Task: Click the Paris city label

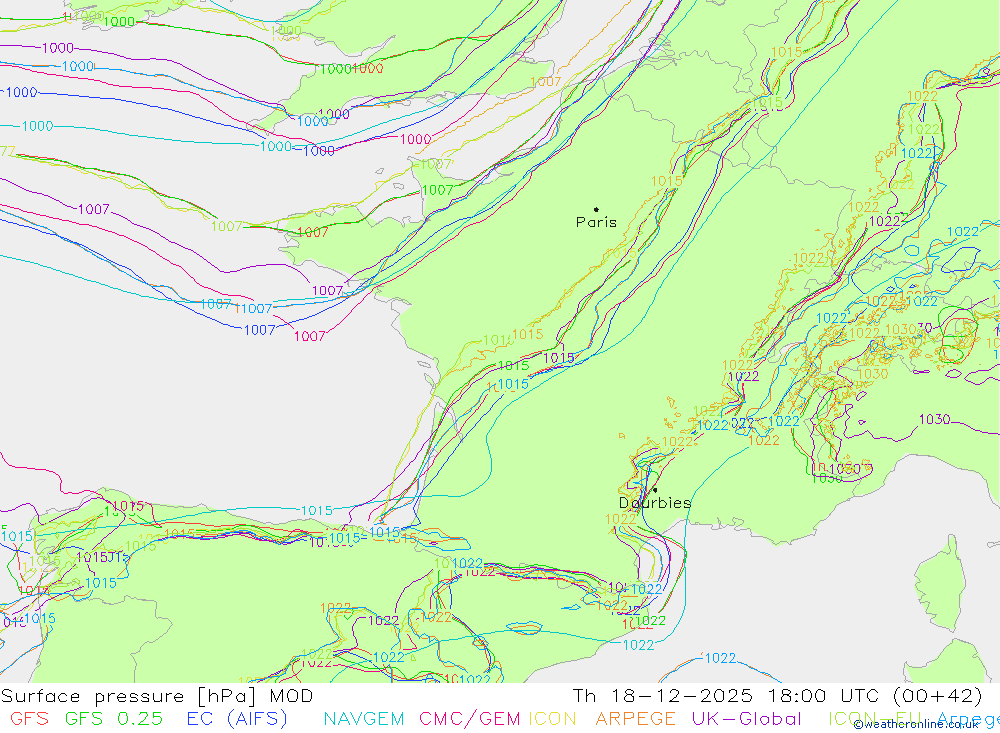Action: 596,222
